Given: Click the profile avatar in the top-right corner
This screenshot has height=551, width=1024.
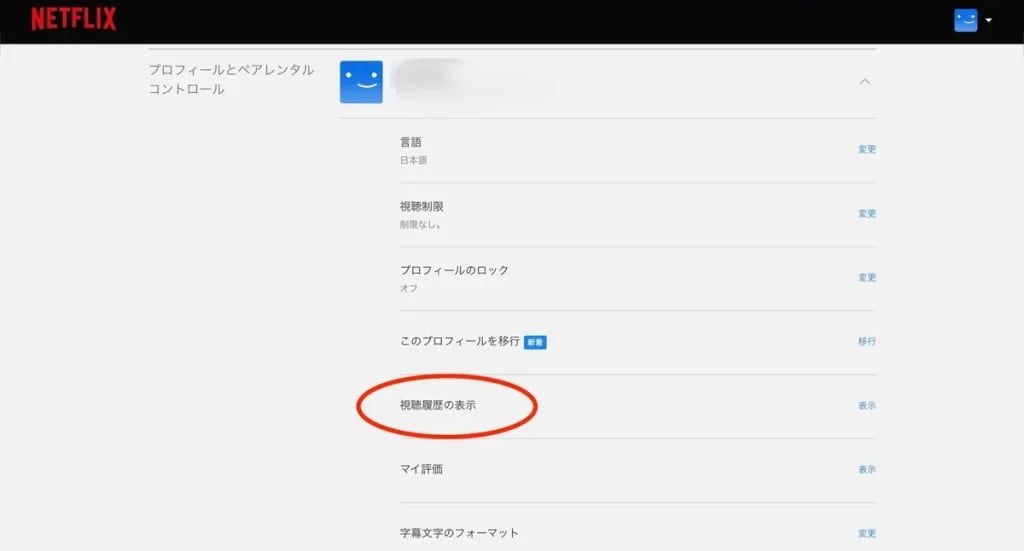Looking at the screenshot, I should click(965, 20).
